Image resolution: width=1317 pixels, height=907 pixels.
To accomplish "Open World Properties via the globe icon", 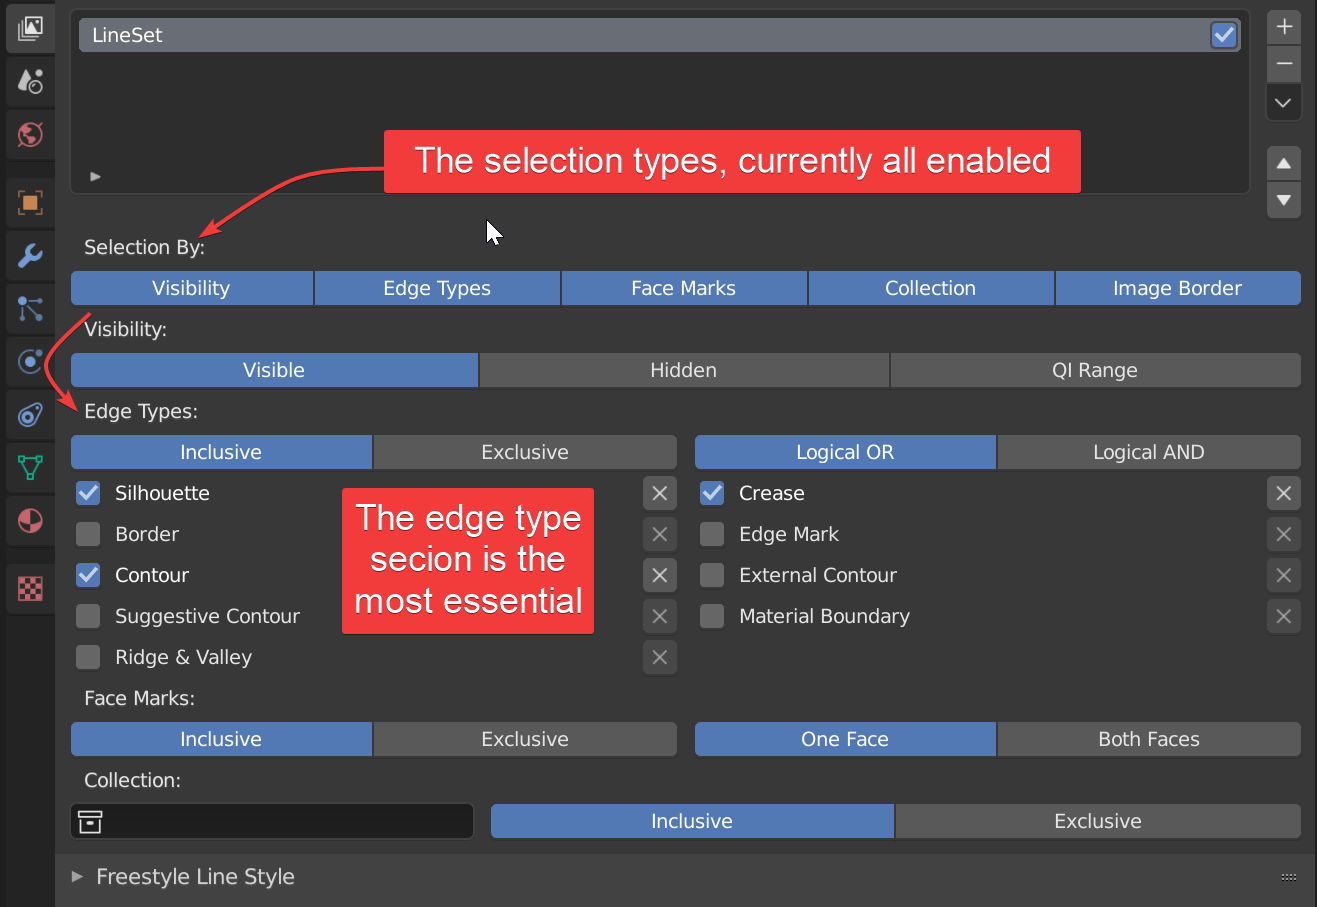I will click(x=30, y=133).
